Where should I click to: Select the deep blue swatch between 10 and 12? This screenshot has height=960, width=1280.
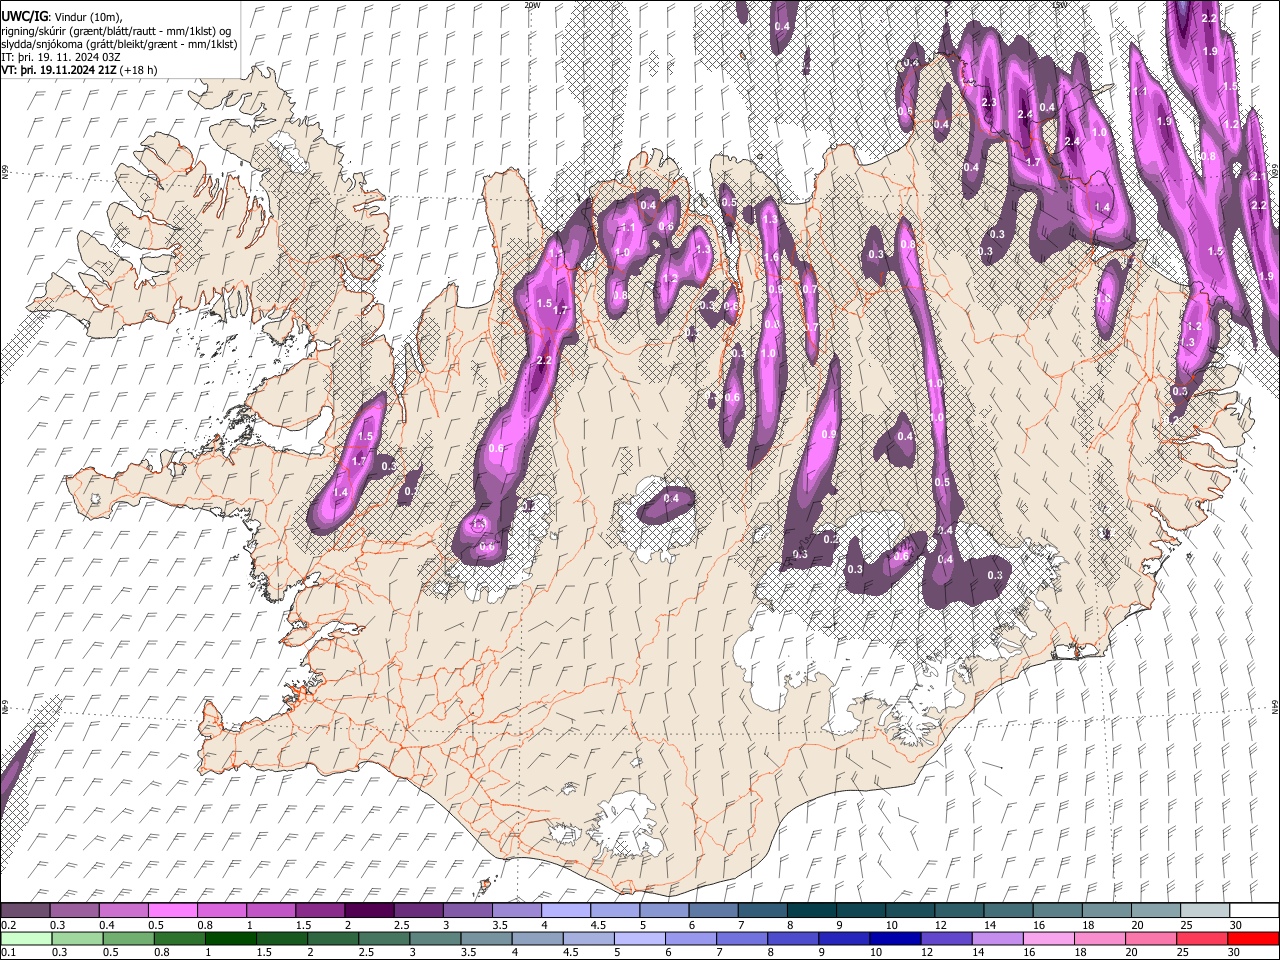click(895, 938)
